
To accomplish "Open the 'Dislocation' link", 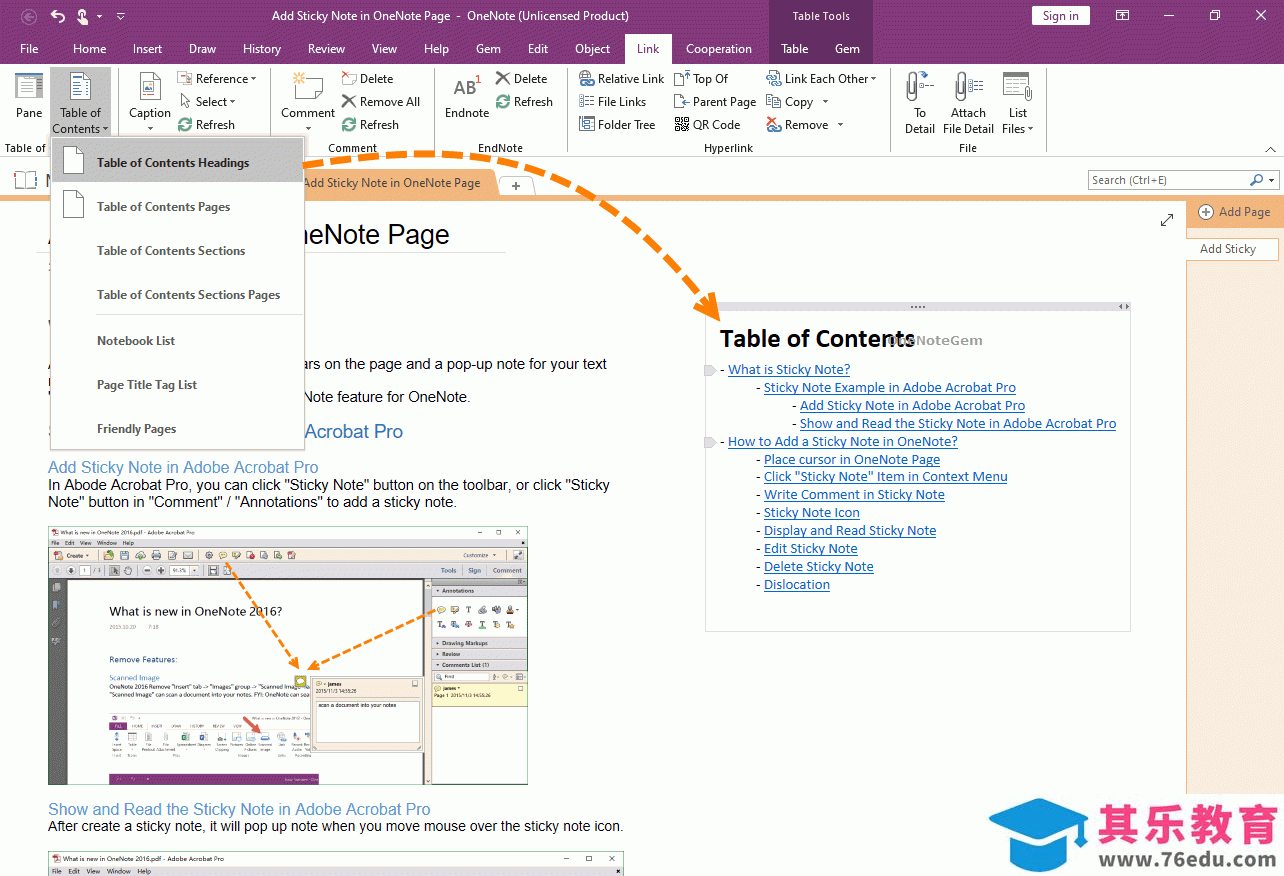I will click(x=797, y=585).
